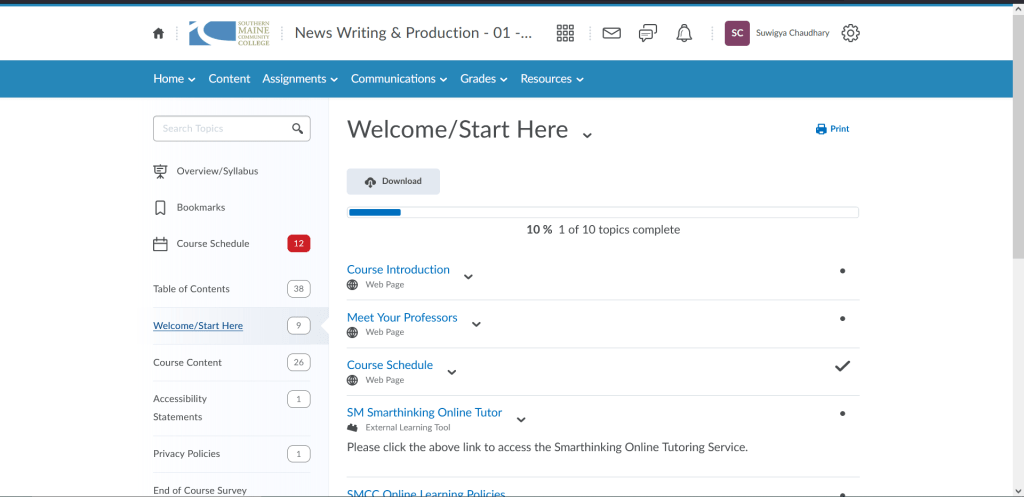This screenshot has height=497, width=1024.
Task: Open the SM Smarthinking Online Tutor chevron
Action: 521,420
